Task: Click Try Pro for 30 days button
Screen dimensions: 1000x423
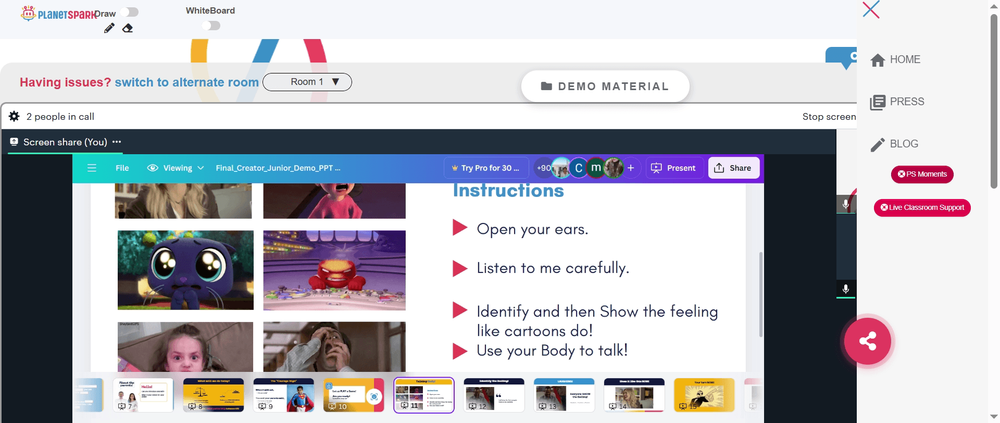Action: click(486, 168)
